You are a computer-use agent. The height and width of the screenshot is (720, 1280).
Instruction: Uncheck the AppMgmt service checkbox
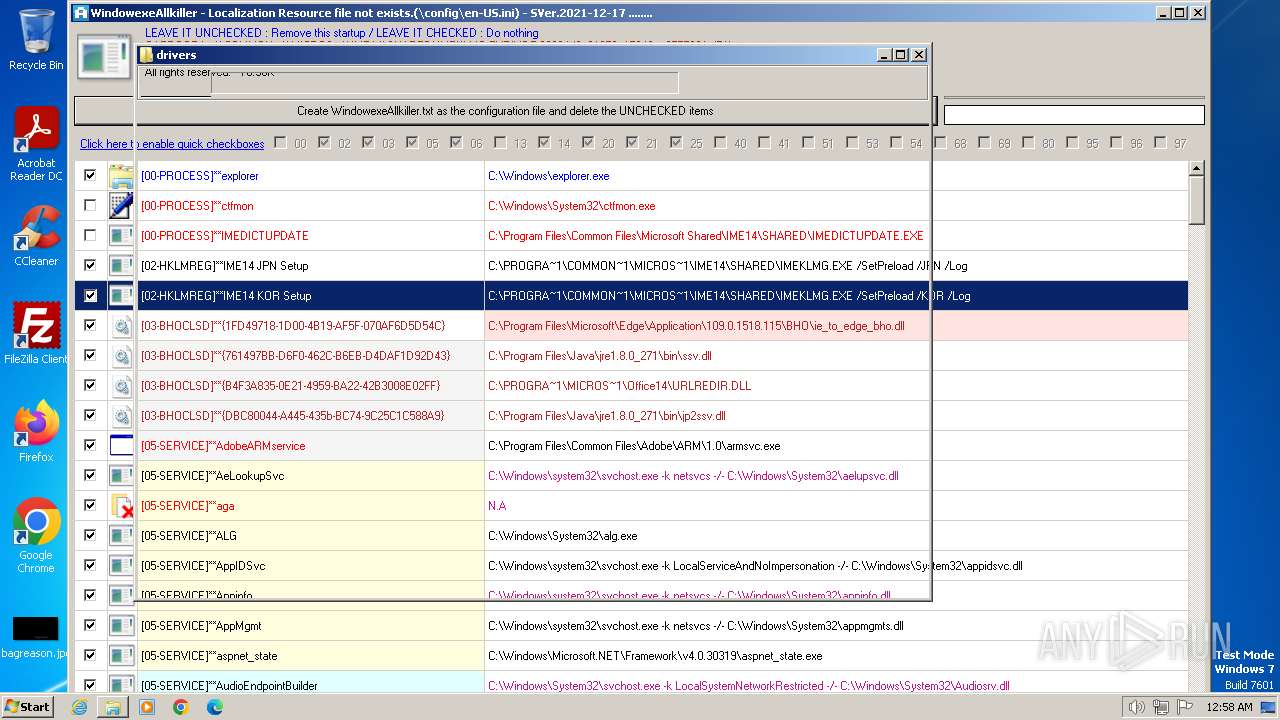coord(90,625)
